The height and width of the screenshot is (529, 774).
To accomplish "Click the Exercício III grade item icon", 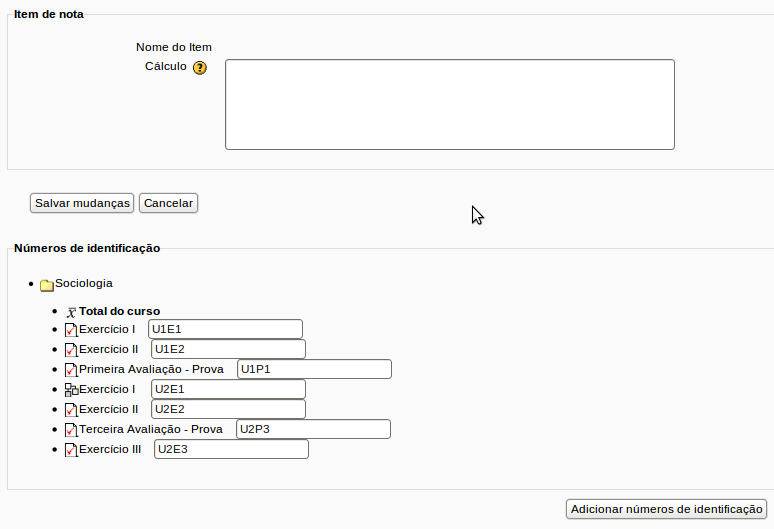I will click(x=71, y=450).
